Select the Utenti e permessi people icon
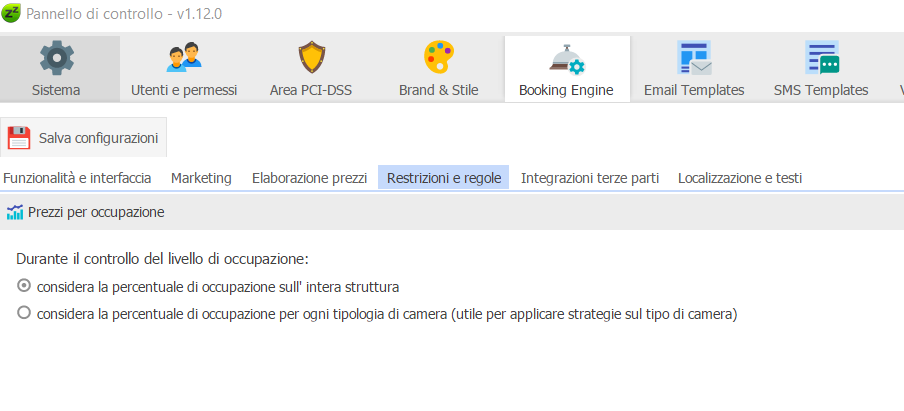This screenshot has width=904, height=411. [184, 58]
